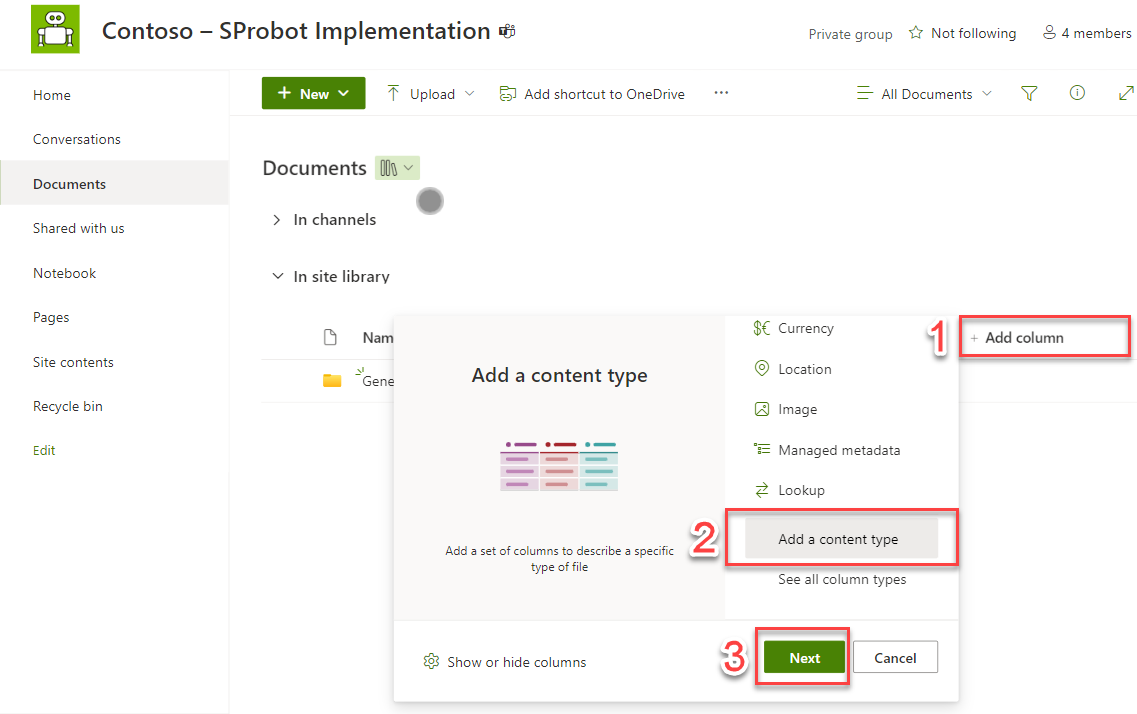The width and height of the screenshot is (1137, 714).
Task: Click the Managed metadata list icon
Action: [x=761, y=449]
